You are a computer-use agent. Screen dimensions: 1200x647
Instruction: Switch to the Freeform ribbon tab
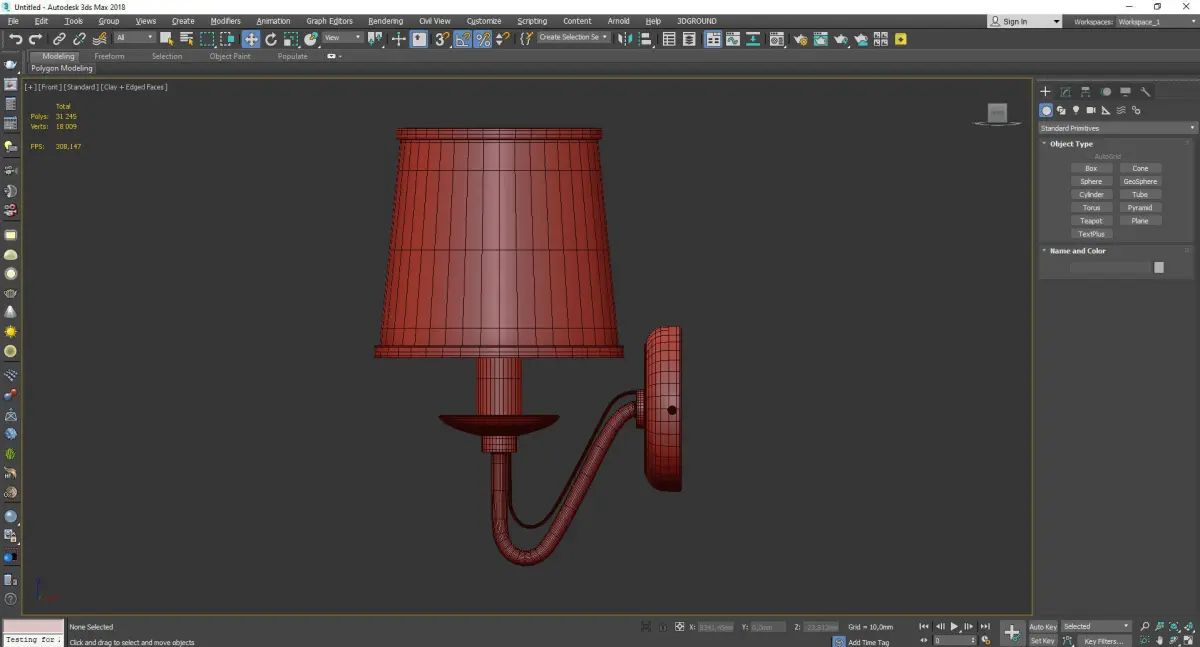pos(109,56)
